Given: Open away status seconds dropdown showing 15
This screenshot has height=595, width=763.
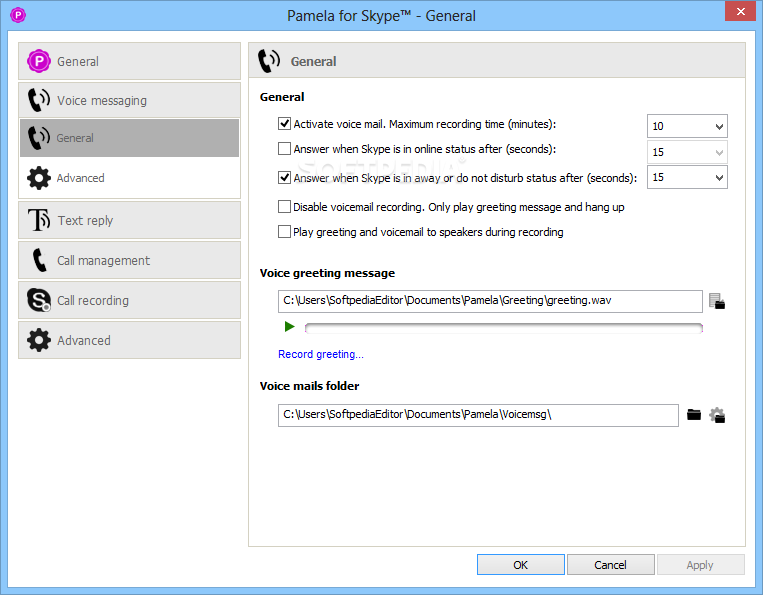Looking at the screenshot, I should click(x=687, y=177).
